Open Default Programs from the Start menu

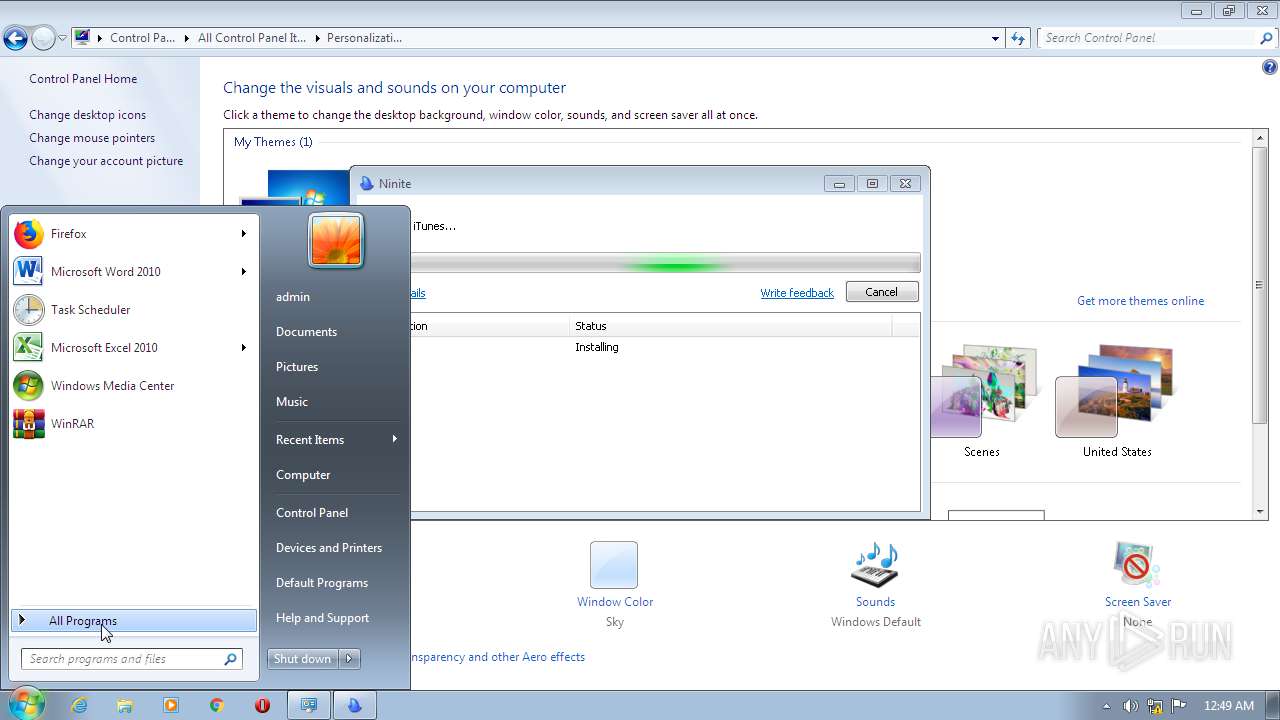pos(336,583)
